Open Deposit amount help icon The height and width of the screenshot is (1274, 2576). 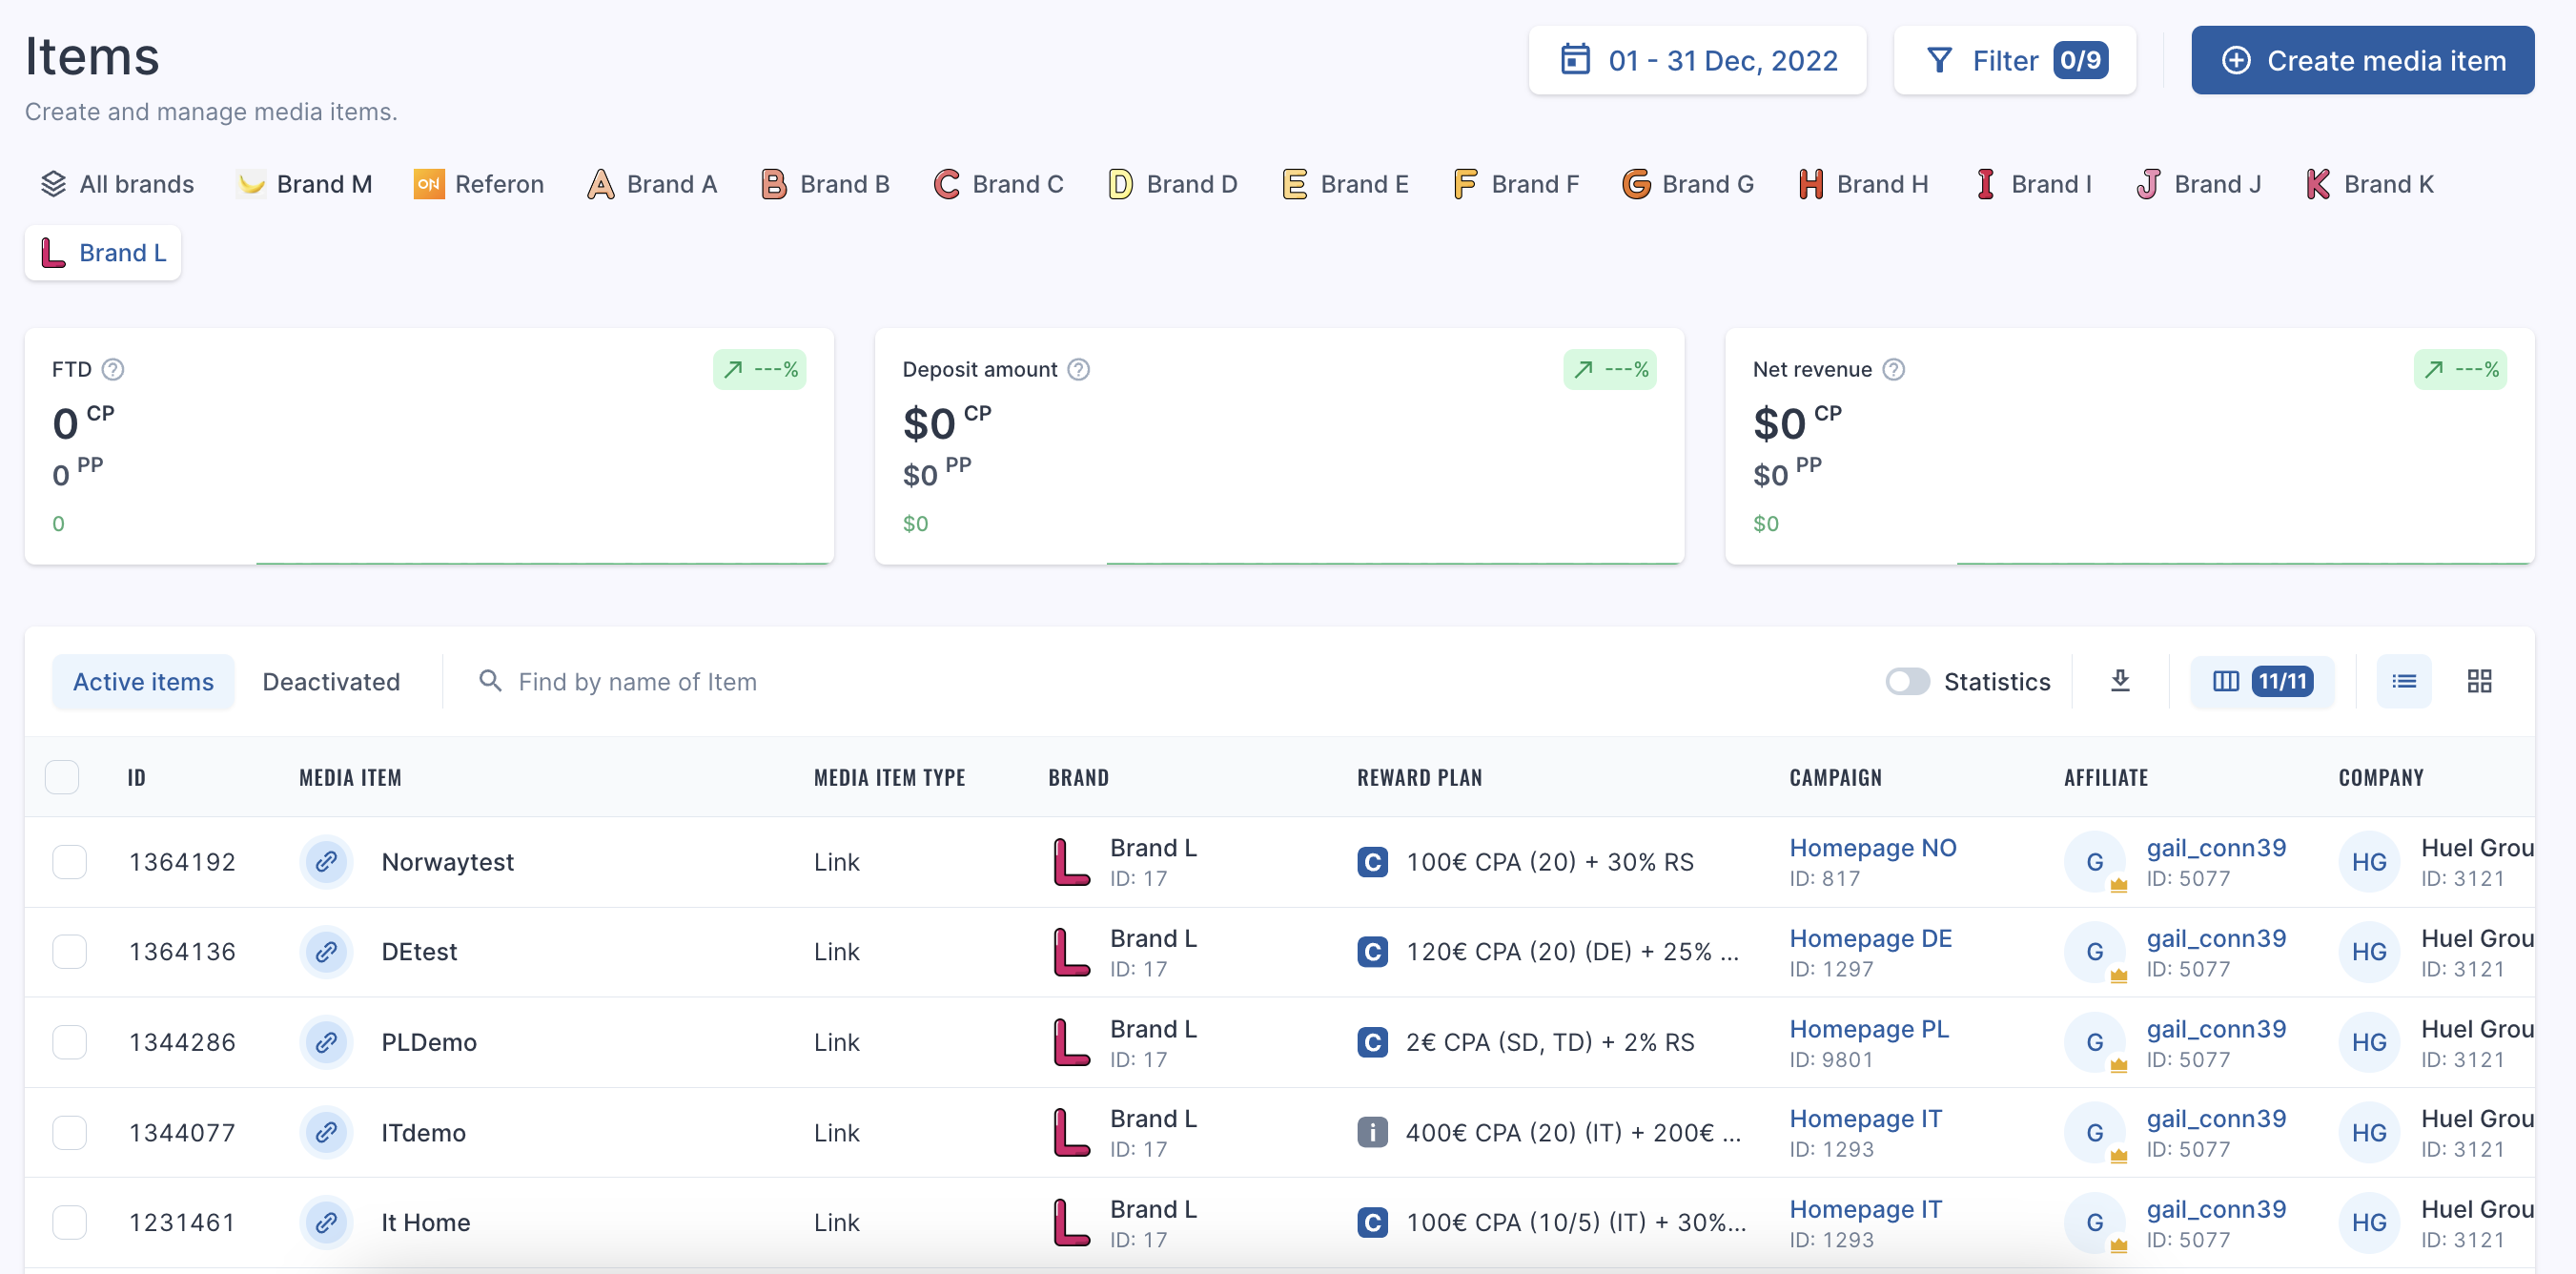1078,369
